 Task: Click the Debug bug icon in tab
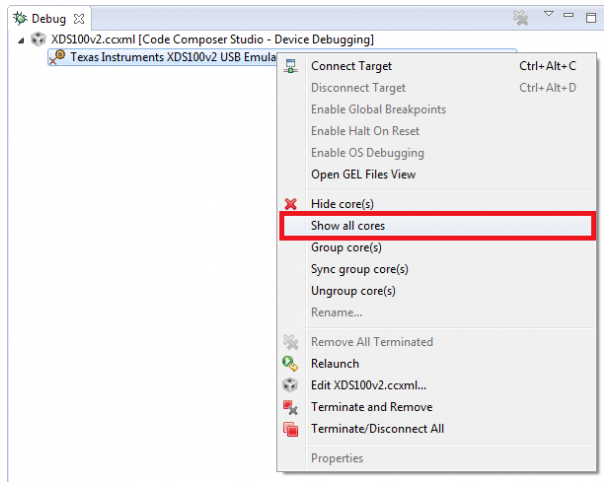[x=20, y=18]
